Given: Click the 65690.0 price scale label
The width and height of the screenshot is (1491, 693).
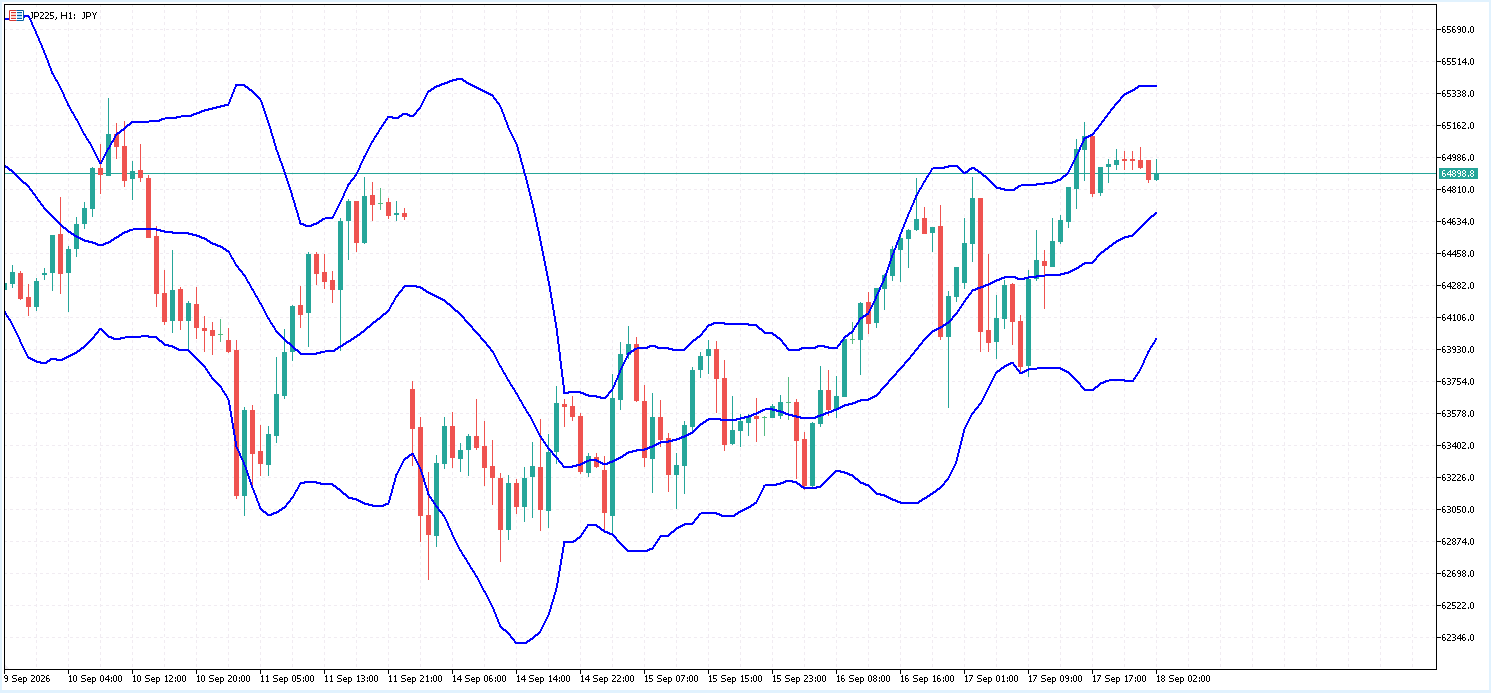Looking at the screenshot, I should tap(1459, 30).
